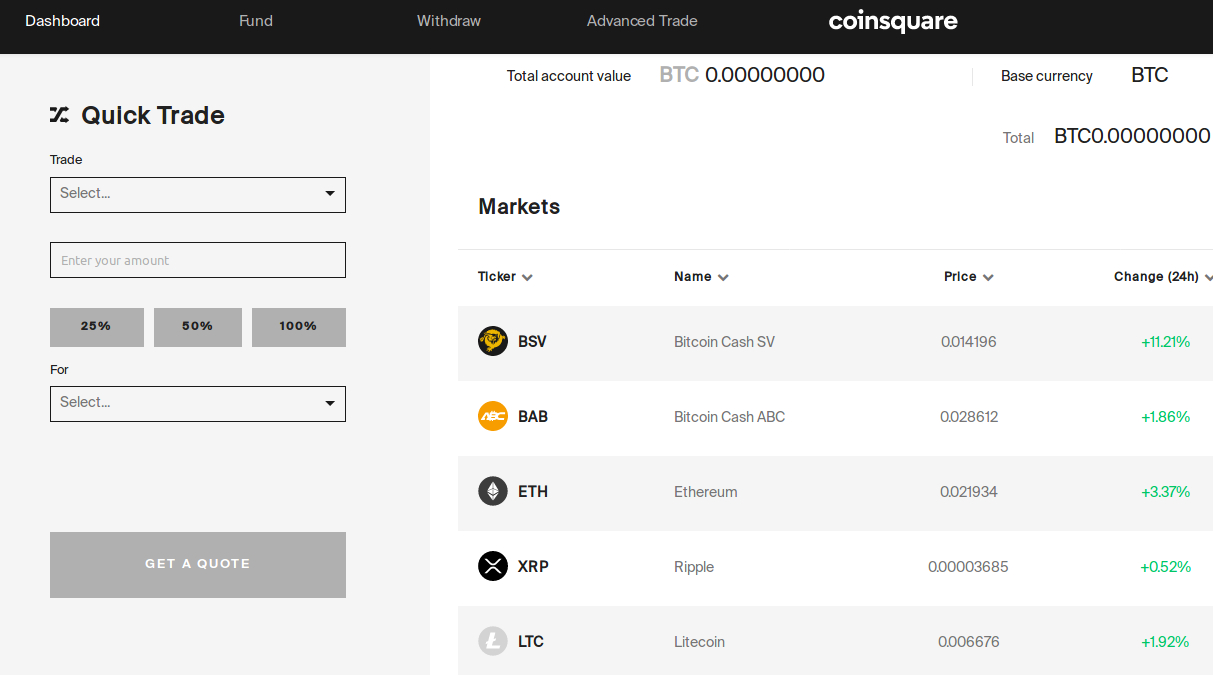Open the Trade currency dropdown
1213x675 pixels.
pos(198,194)
